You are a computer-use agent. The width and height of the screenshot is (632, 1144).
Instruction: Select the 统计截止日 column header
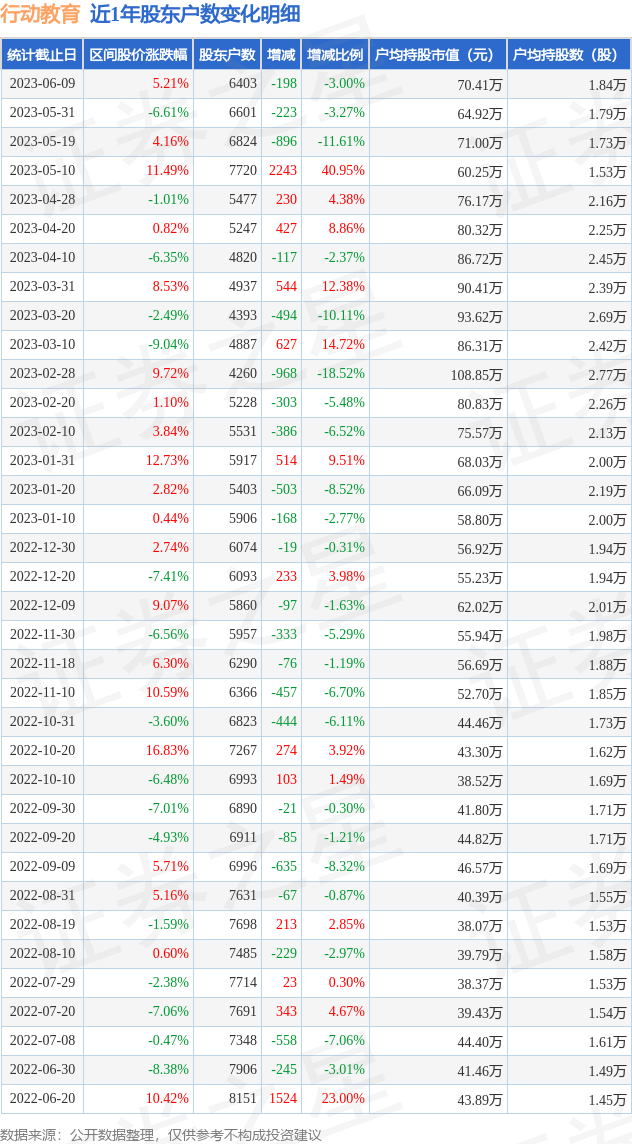coord(41,54)
